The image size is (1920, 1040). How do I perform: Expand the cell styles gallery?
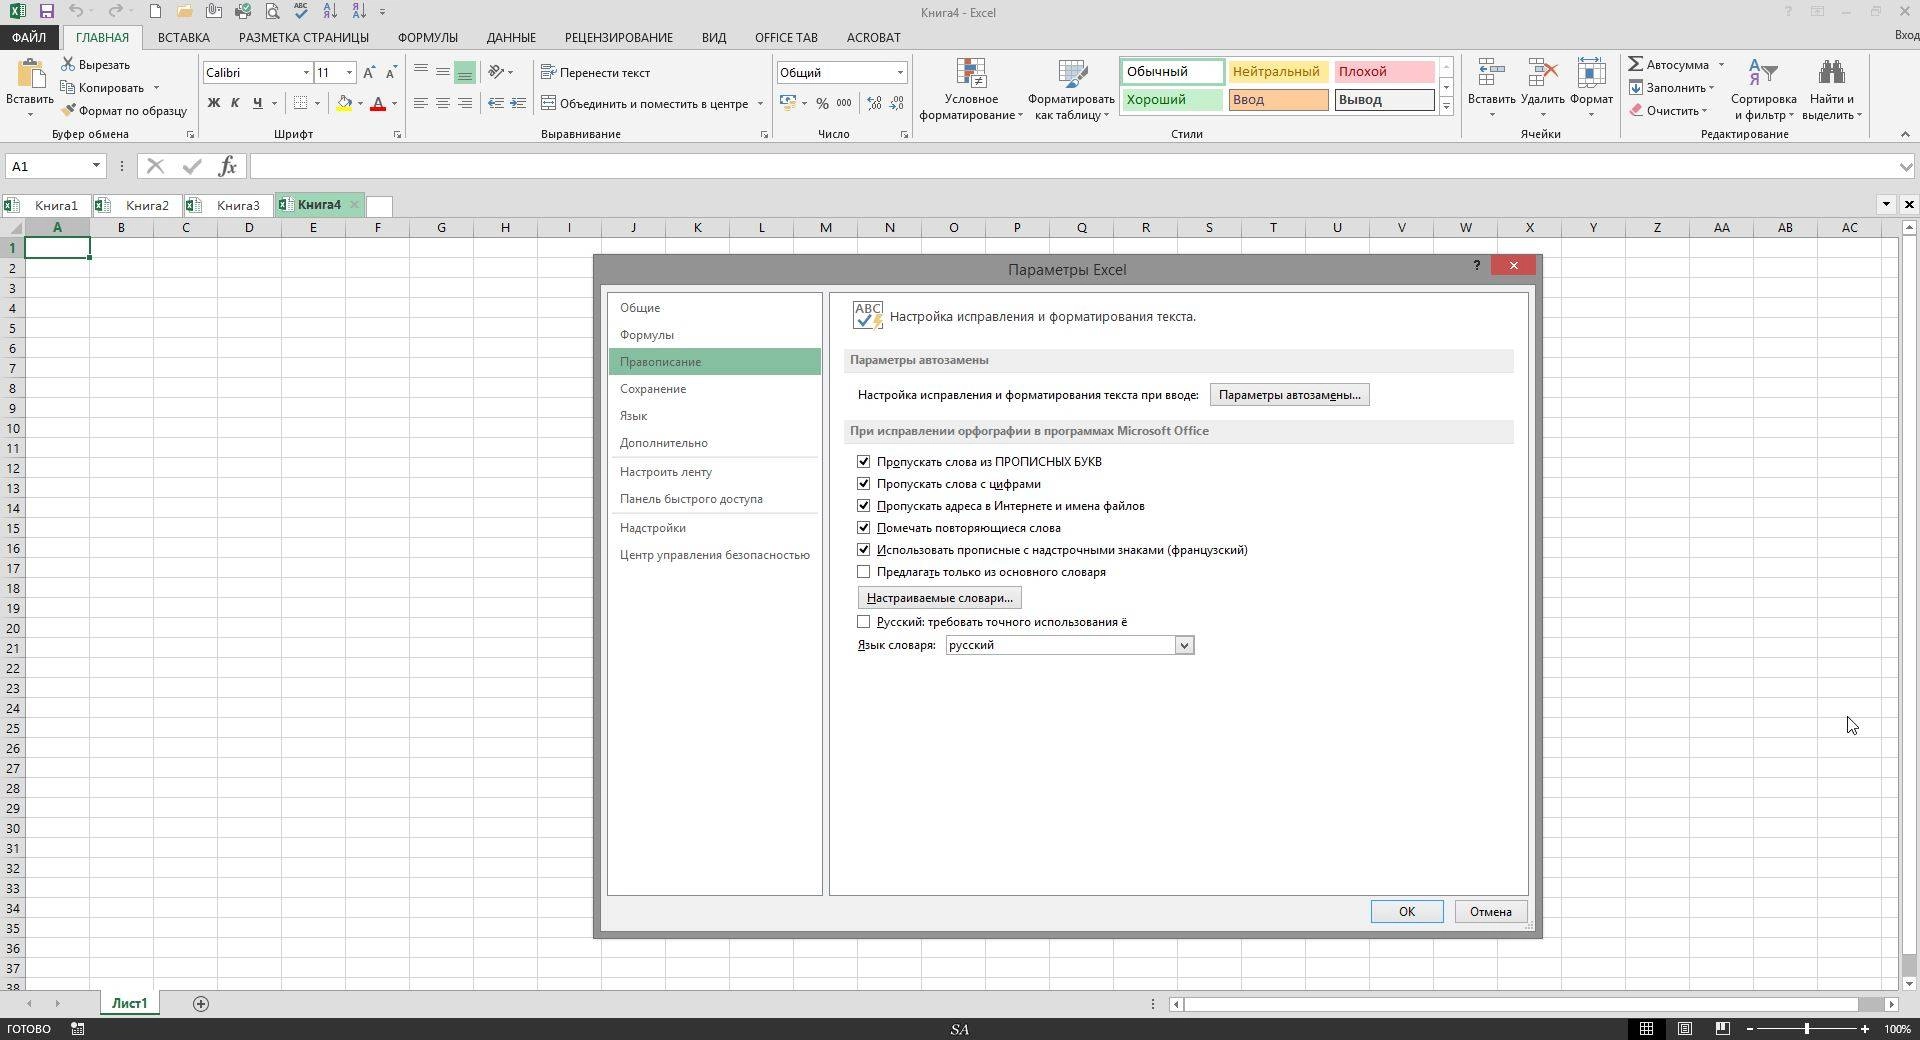click(x=1446, y=106)
